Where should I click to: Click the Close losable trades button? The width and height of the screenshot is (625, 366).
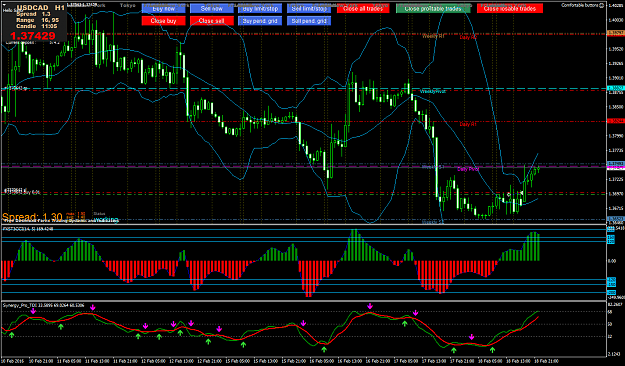point(510,8)
